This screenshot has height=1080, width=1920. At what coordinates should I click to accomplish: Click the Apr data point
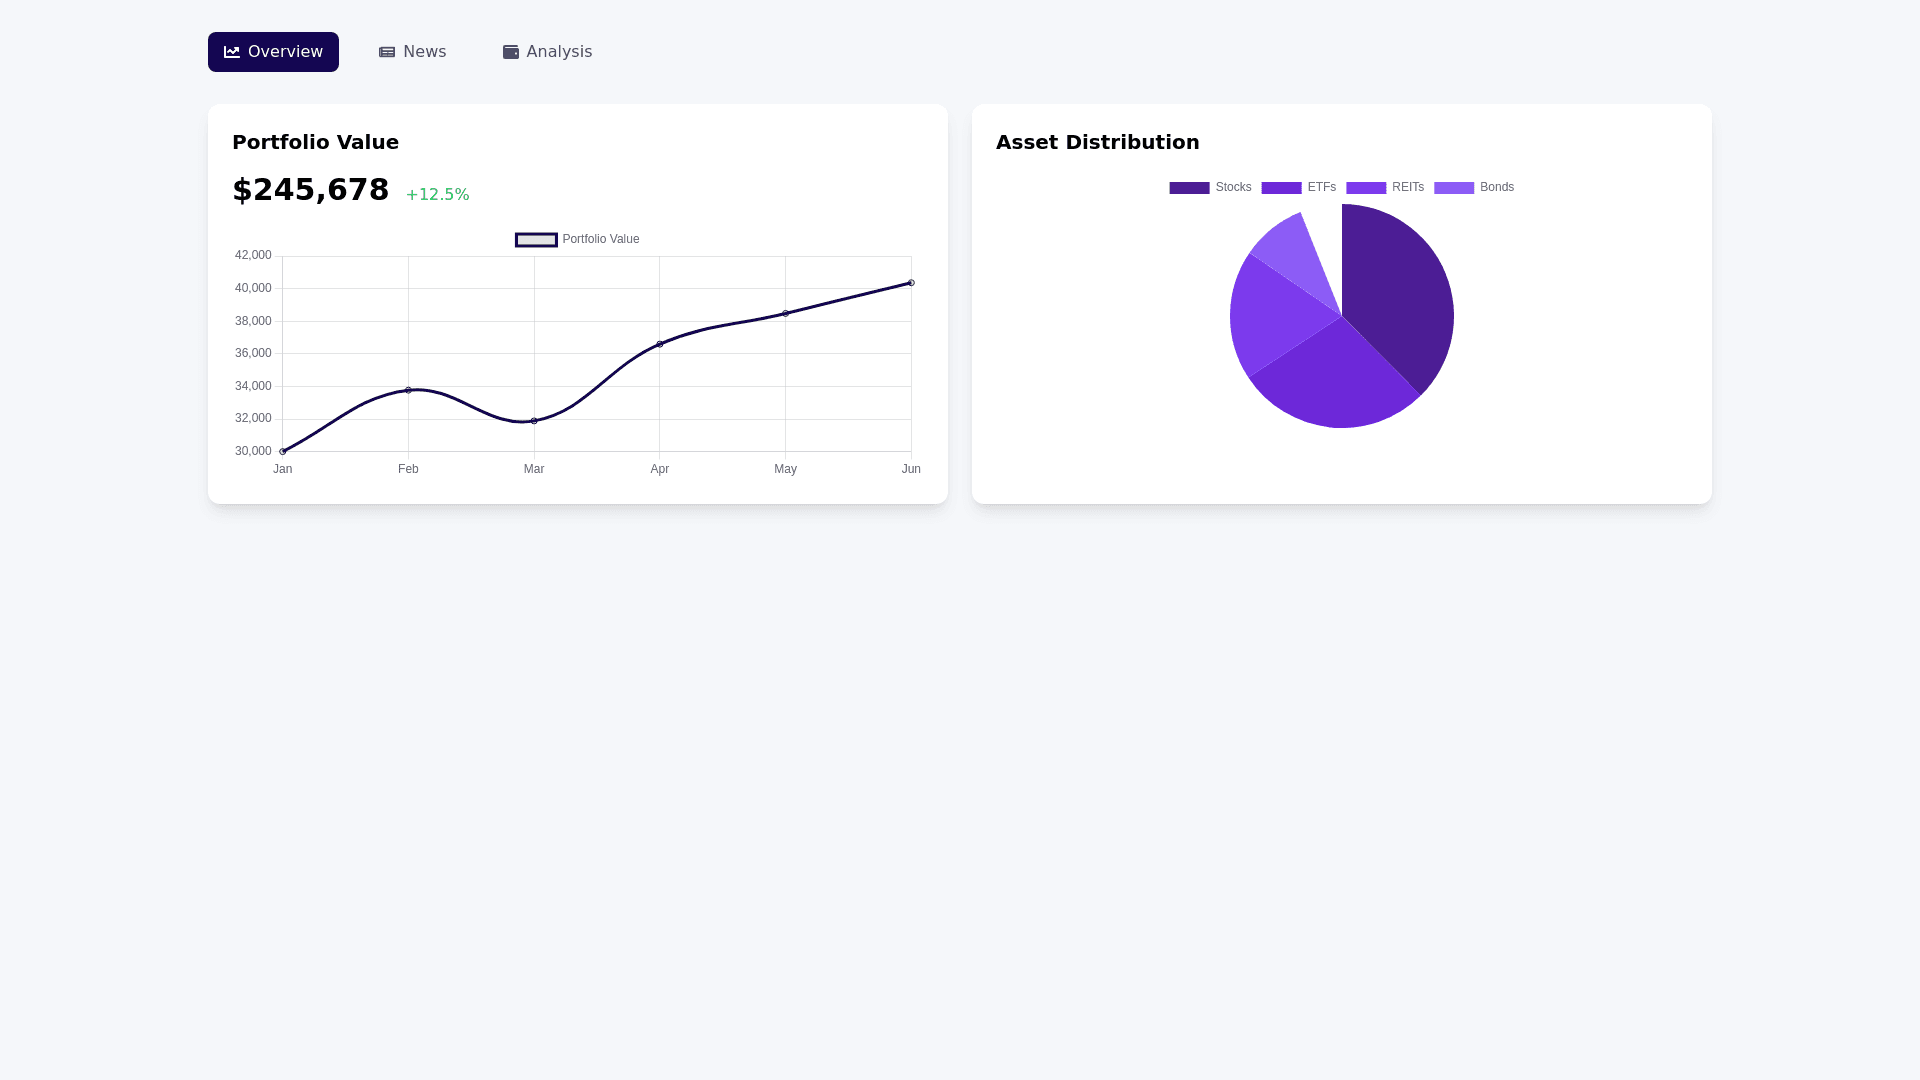pyautogui.click(x=660, y=344)
